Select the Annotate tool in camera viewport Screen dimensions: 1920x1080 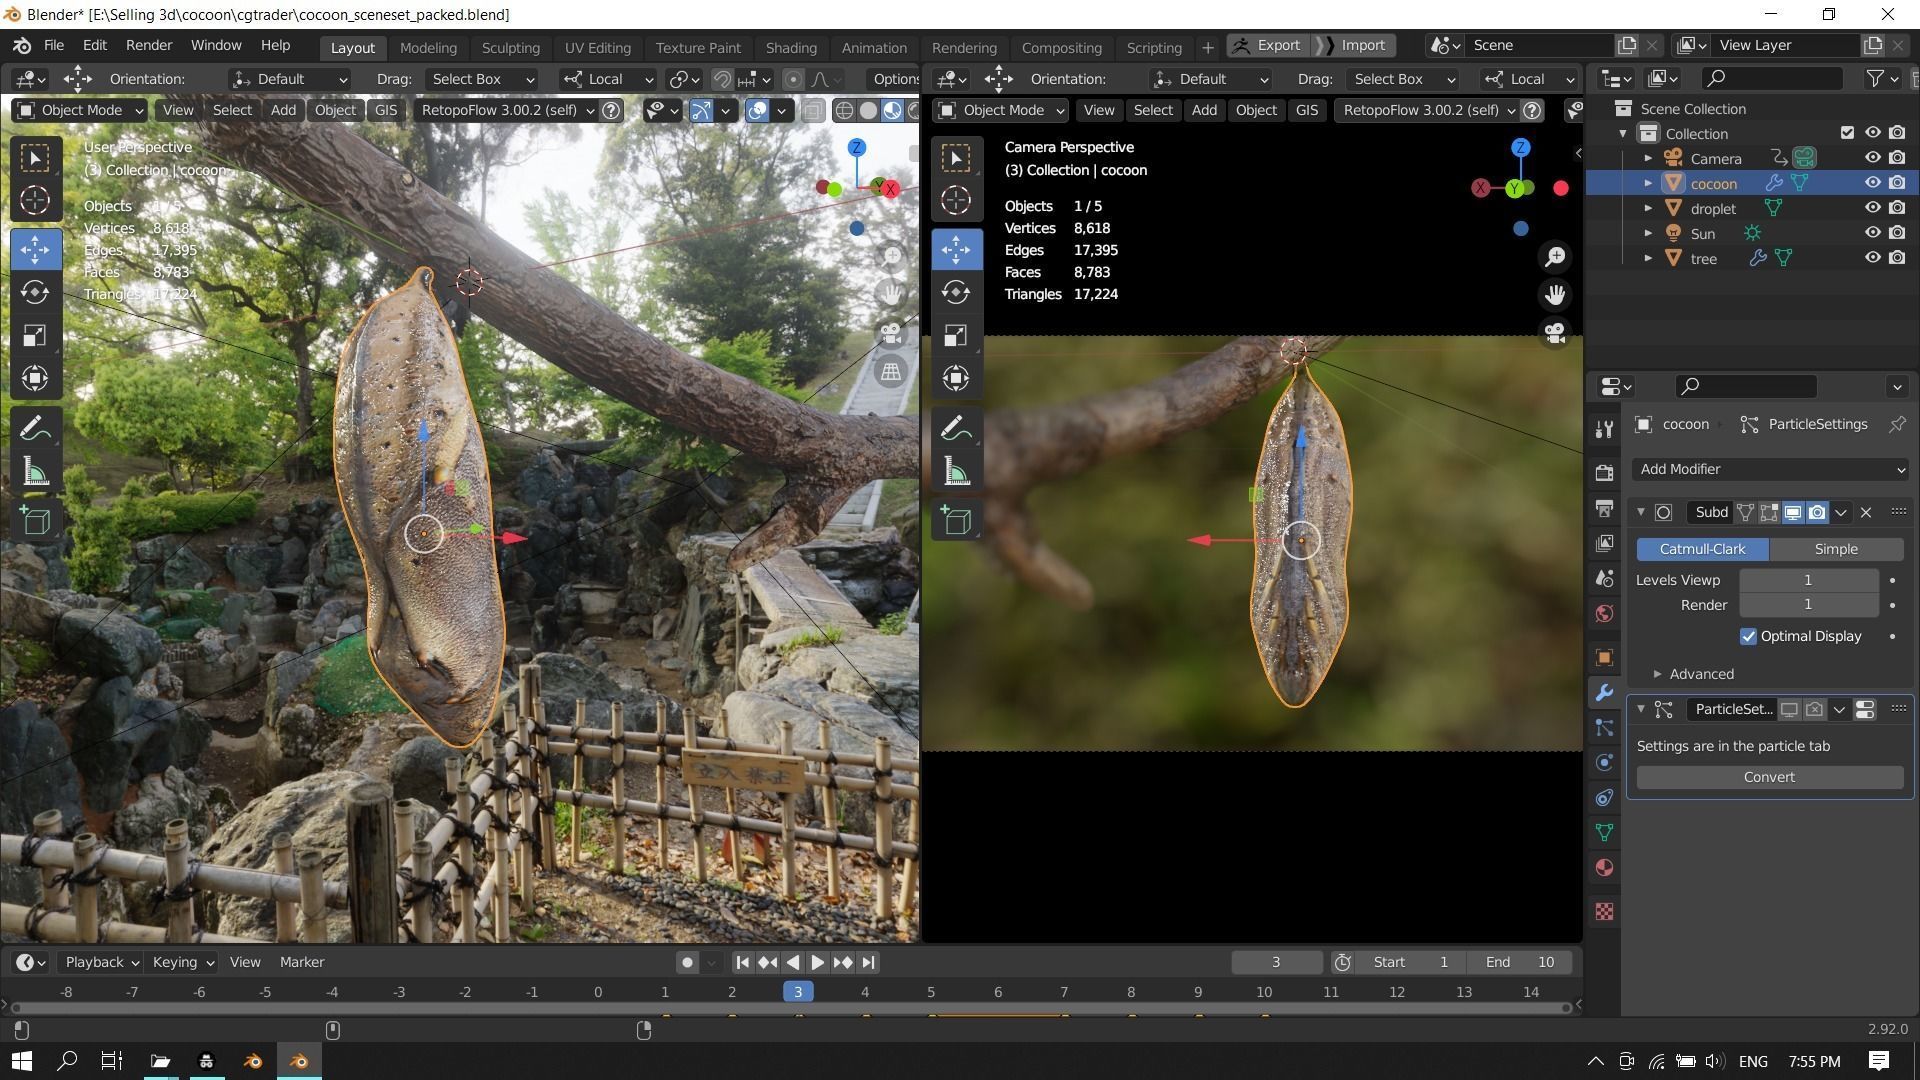tap(956, 428)
